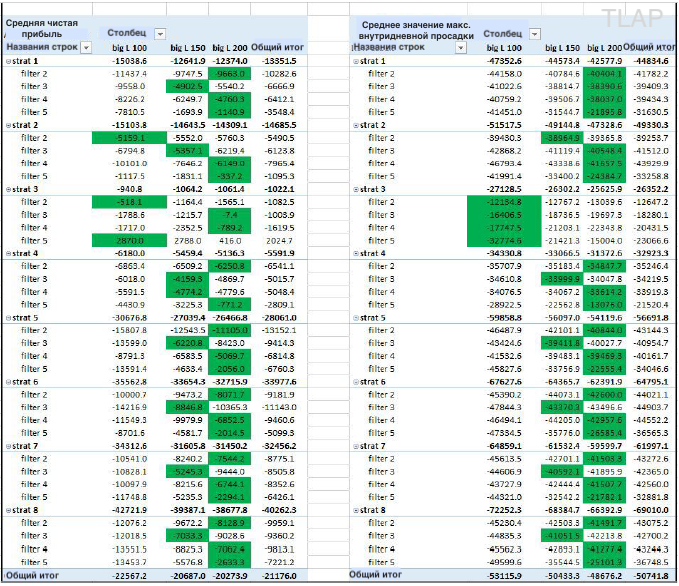Select big L 100 header in net profit table
The width and height of the screenshot is (679, 586).
[x=129, y=48]
